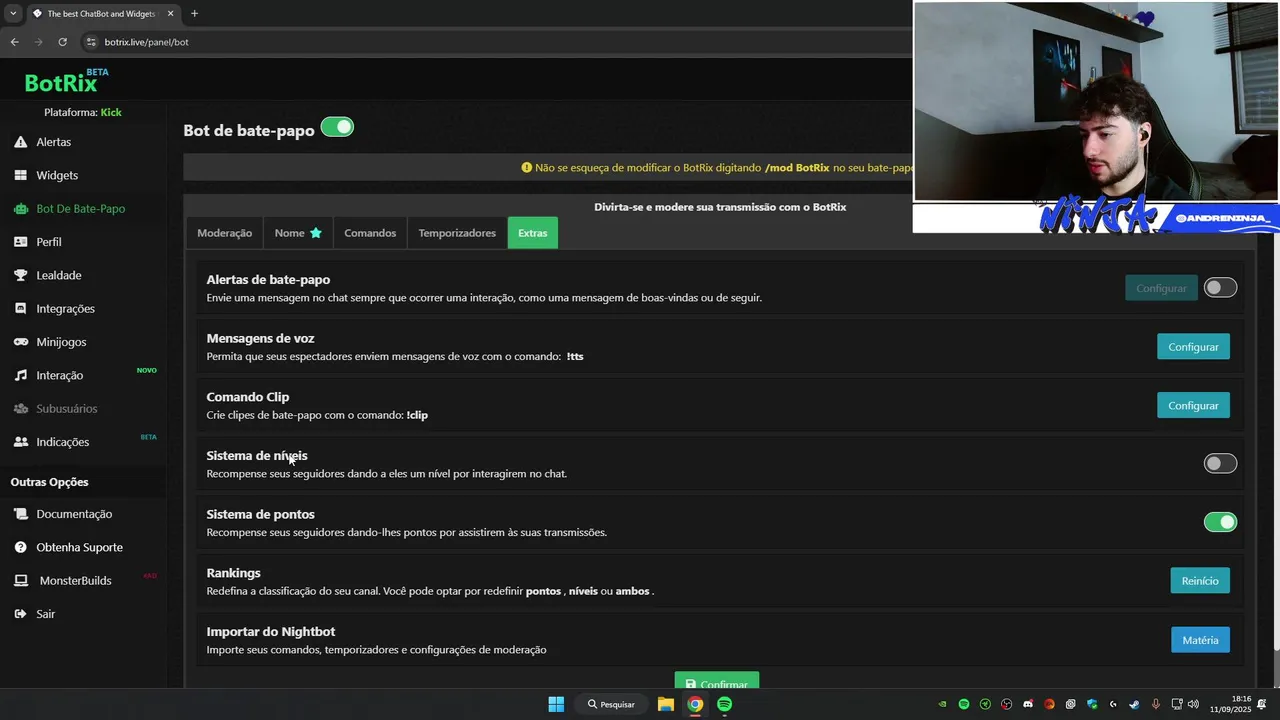Open a new browser tab
The image size is (1280, 720).
pyautogui.click(x=194, y=13)
